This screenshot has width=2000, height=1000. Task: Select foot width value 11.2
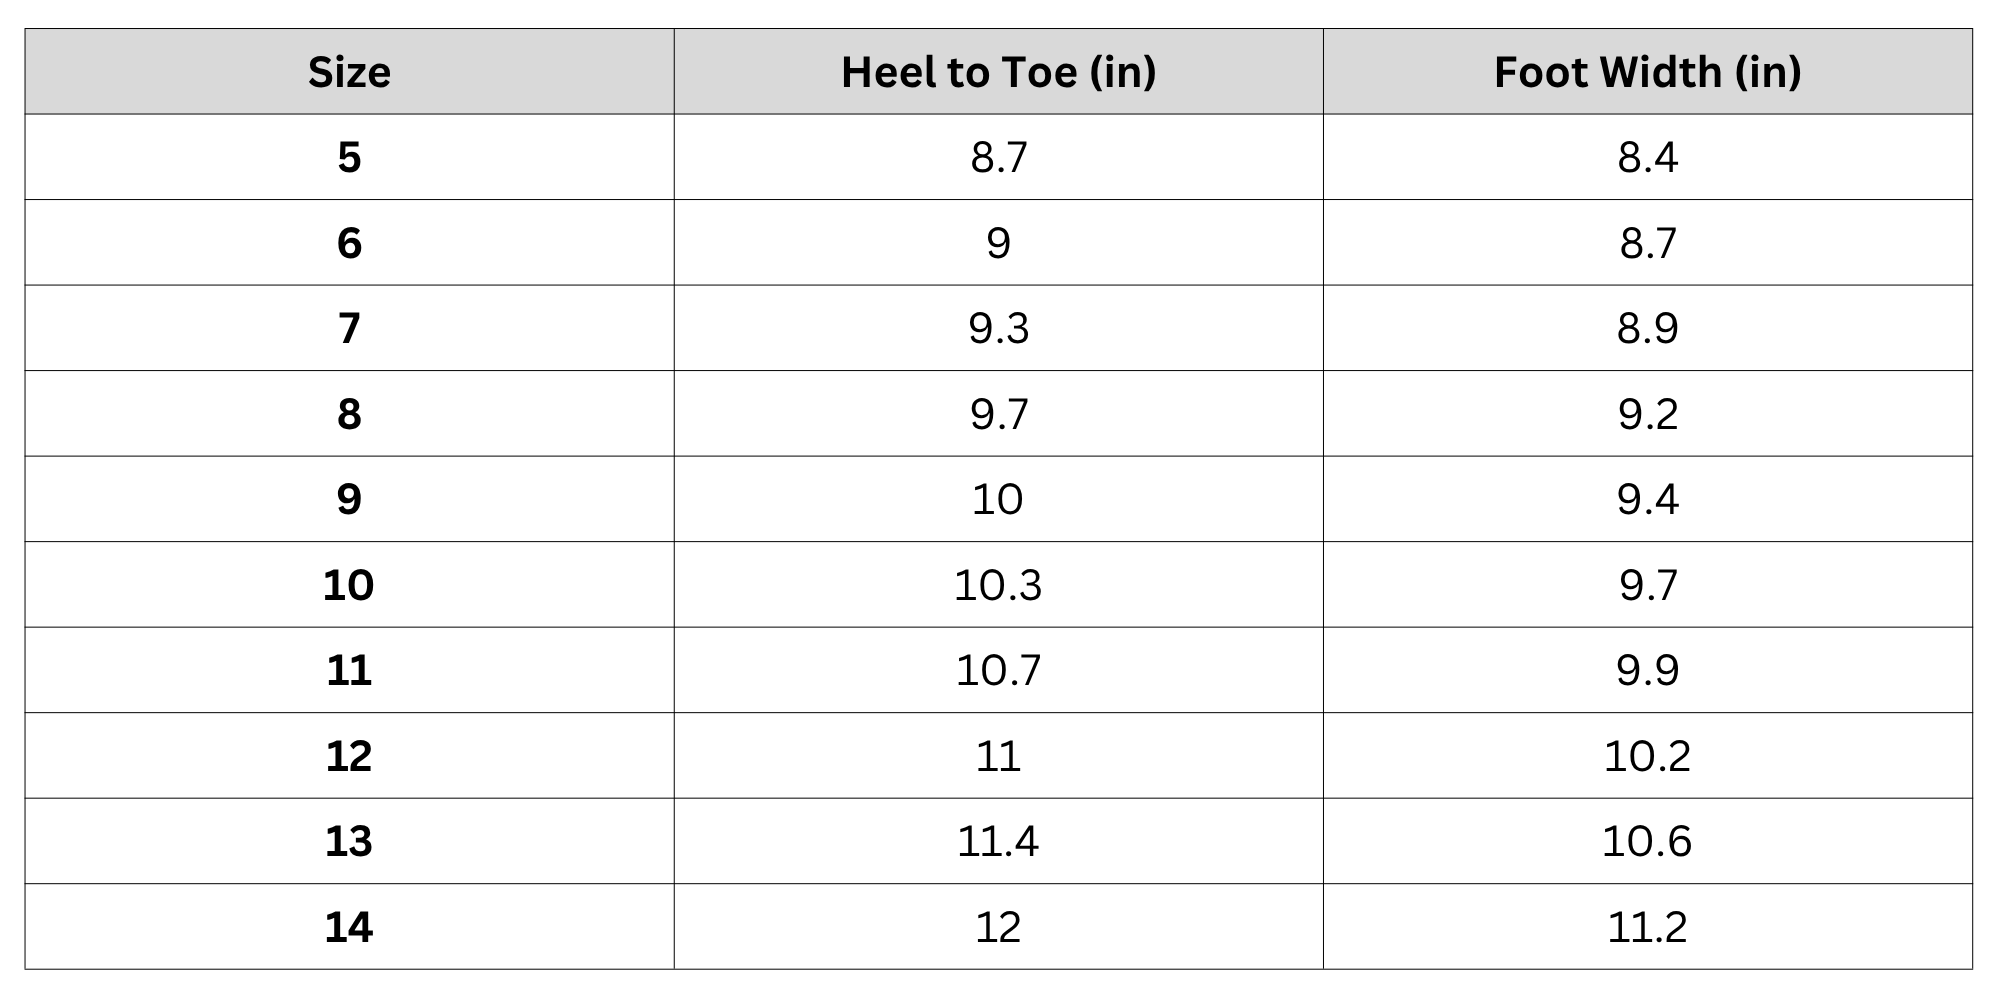pyautogui.click(x=1647, y=927)
